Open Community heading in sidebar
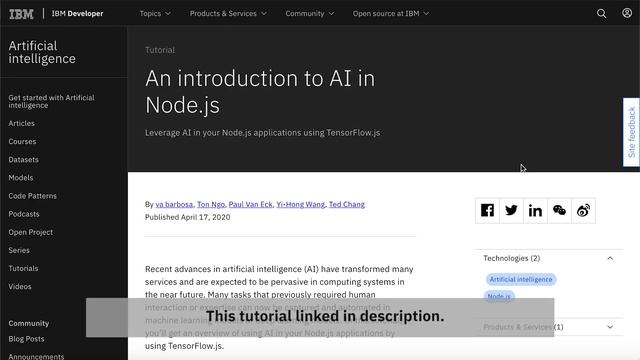This screenshot has height=360, width=640. click(x=29, y=323)
